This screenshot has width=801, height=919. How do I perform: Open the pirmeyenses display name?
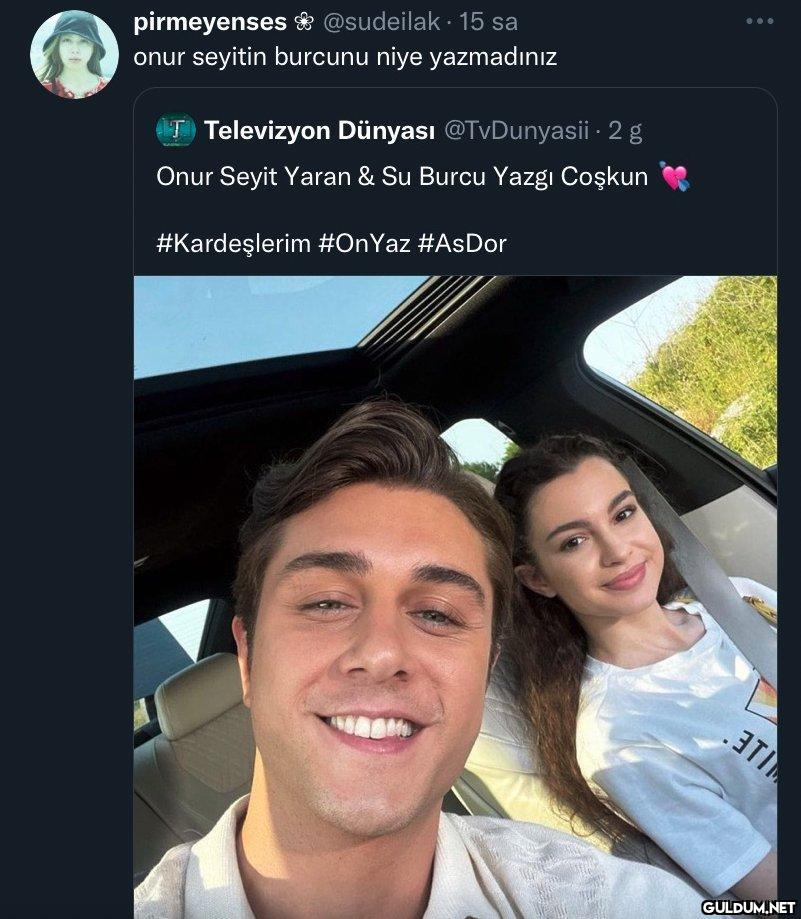point(209,22)
